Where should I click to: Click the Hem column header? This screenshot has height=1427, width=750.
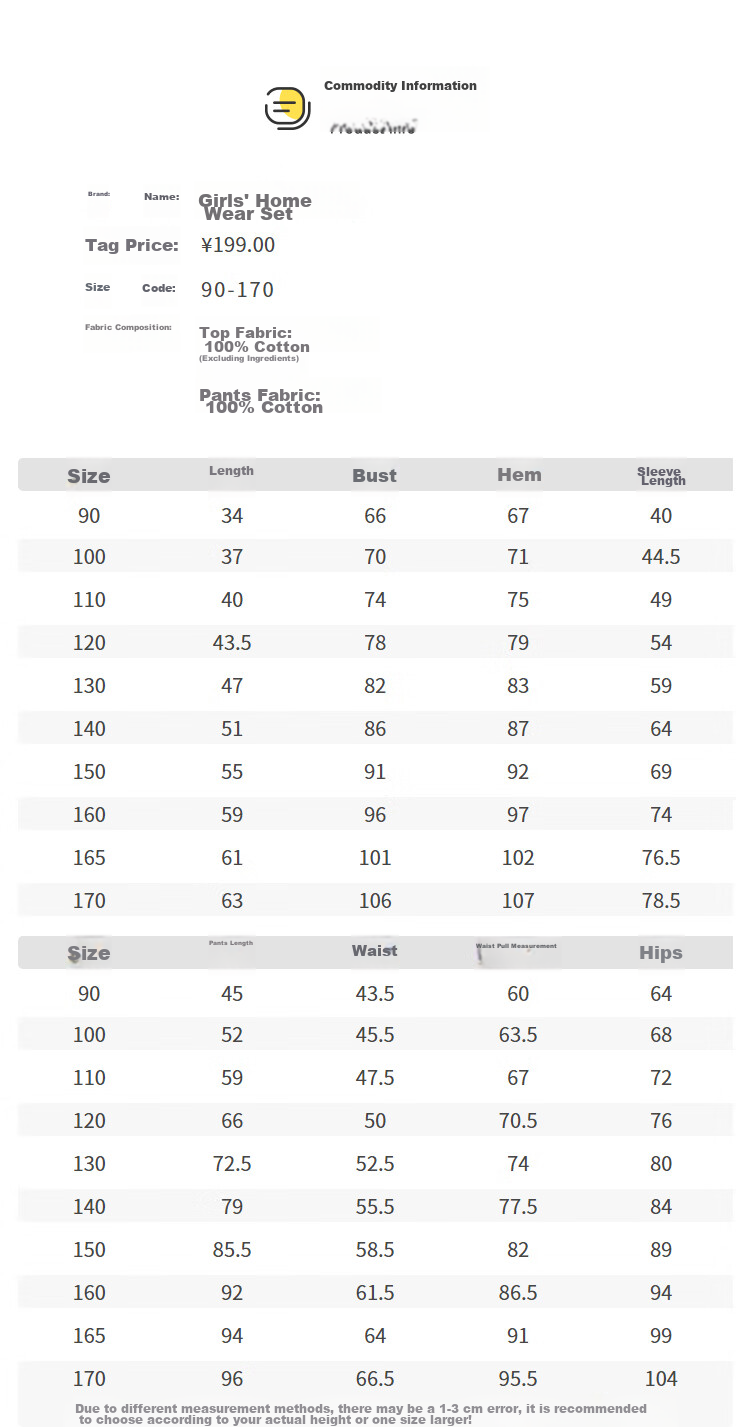point(519,475)
